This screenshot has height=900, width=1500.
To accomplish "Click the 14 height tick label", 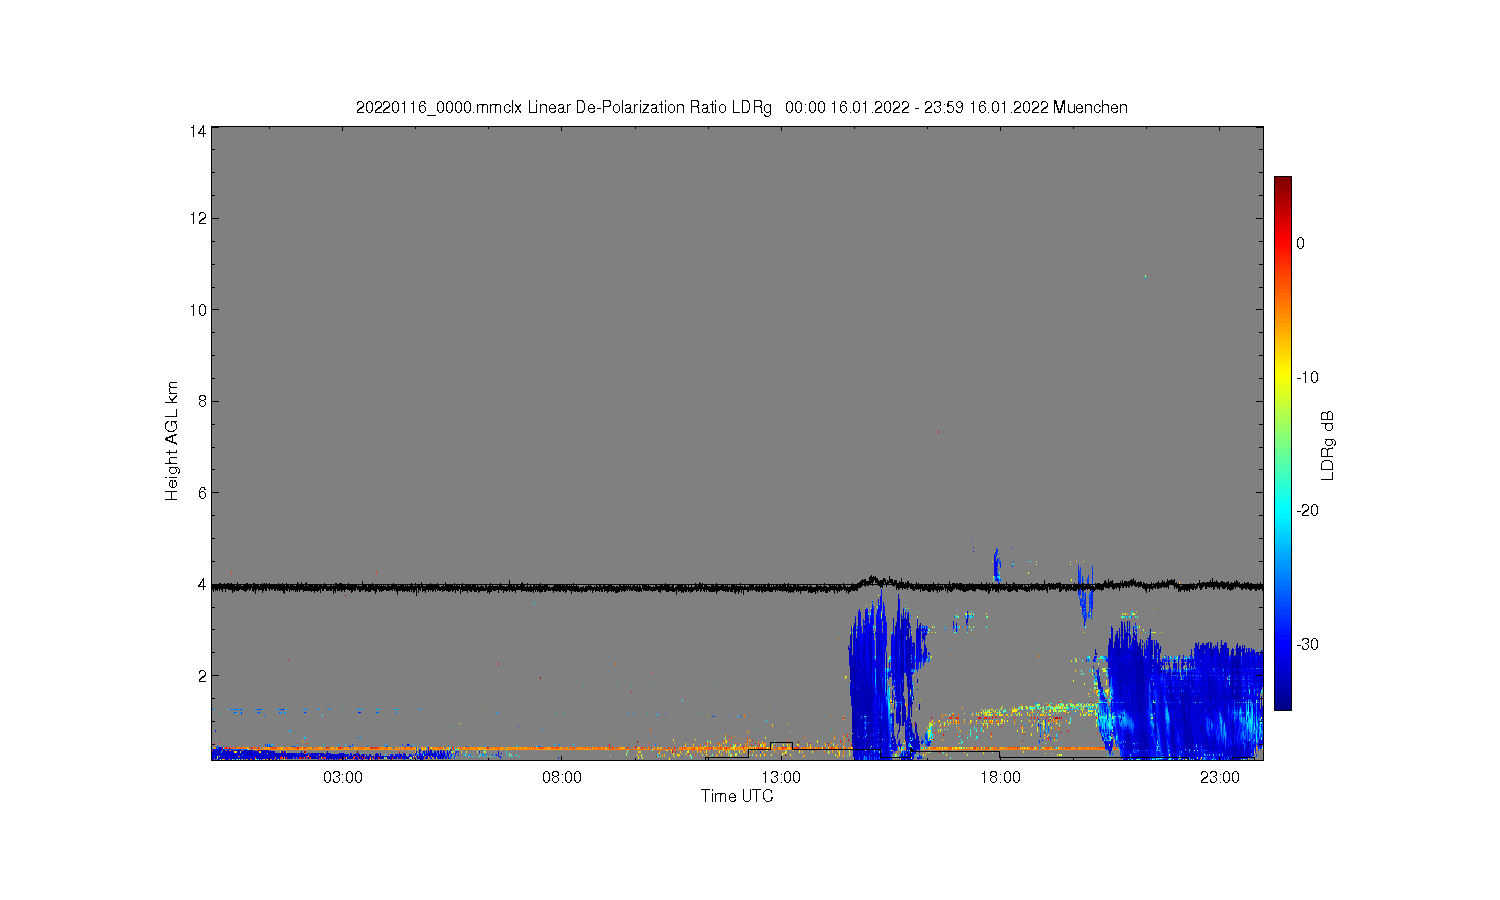I will (x=198, y=131).
